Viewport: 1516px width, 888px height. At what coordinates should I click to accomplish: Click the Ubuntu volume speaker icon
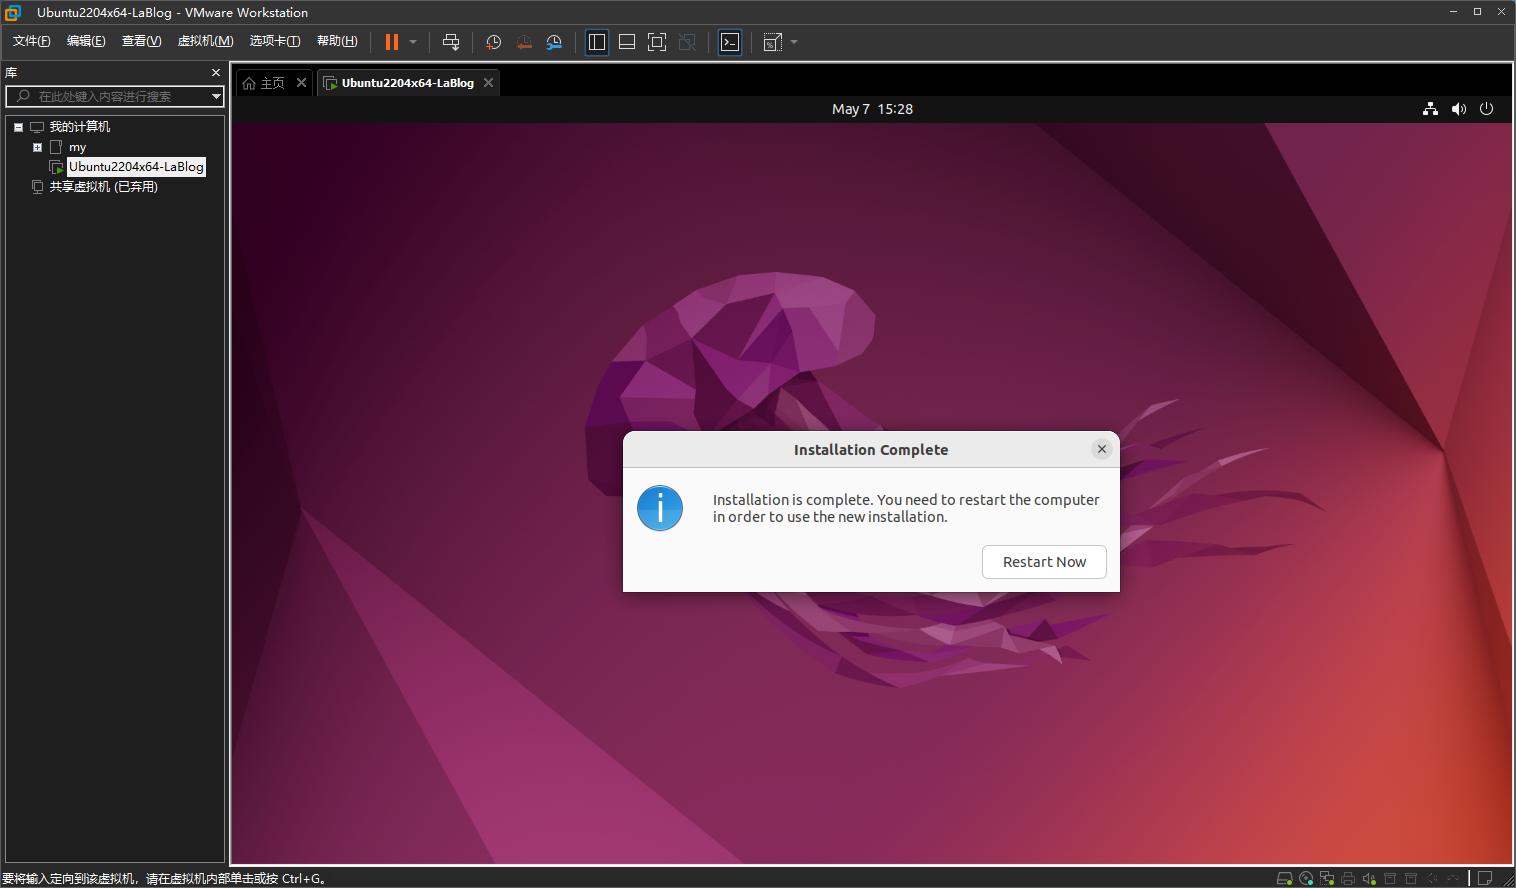click(1458, 109)
